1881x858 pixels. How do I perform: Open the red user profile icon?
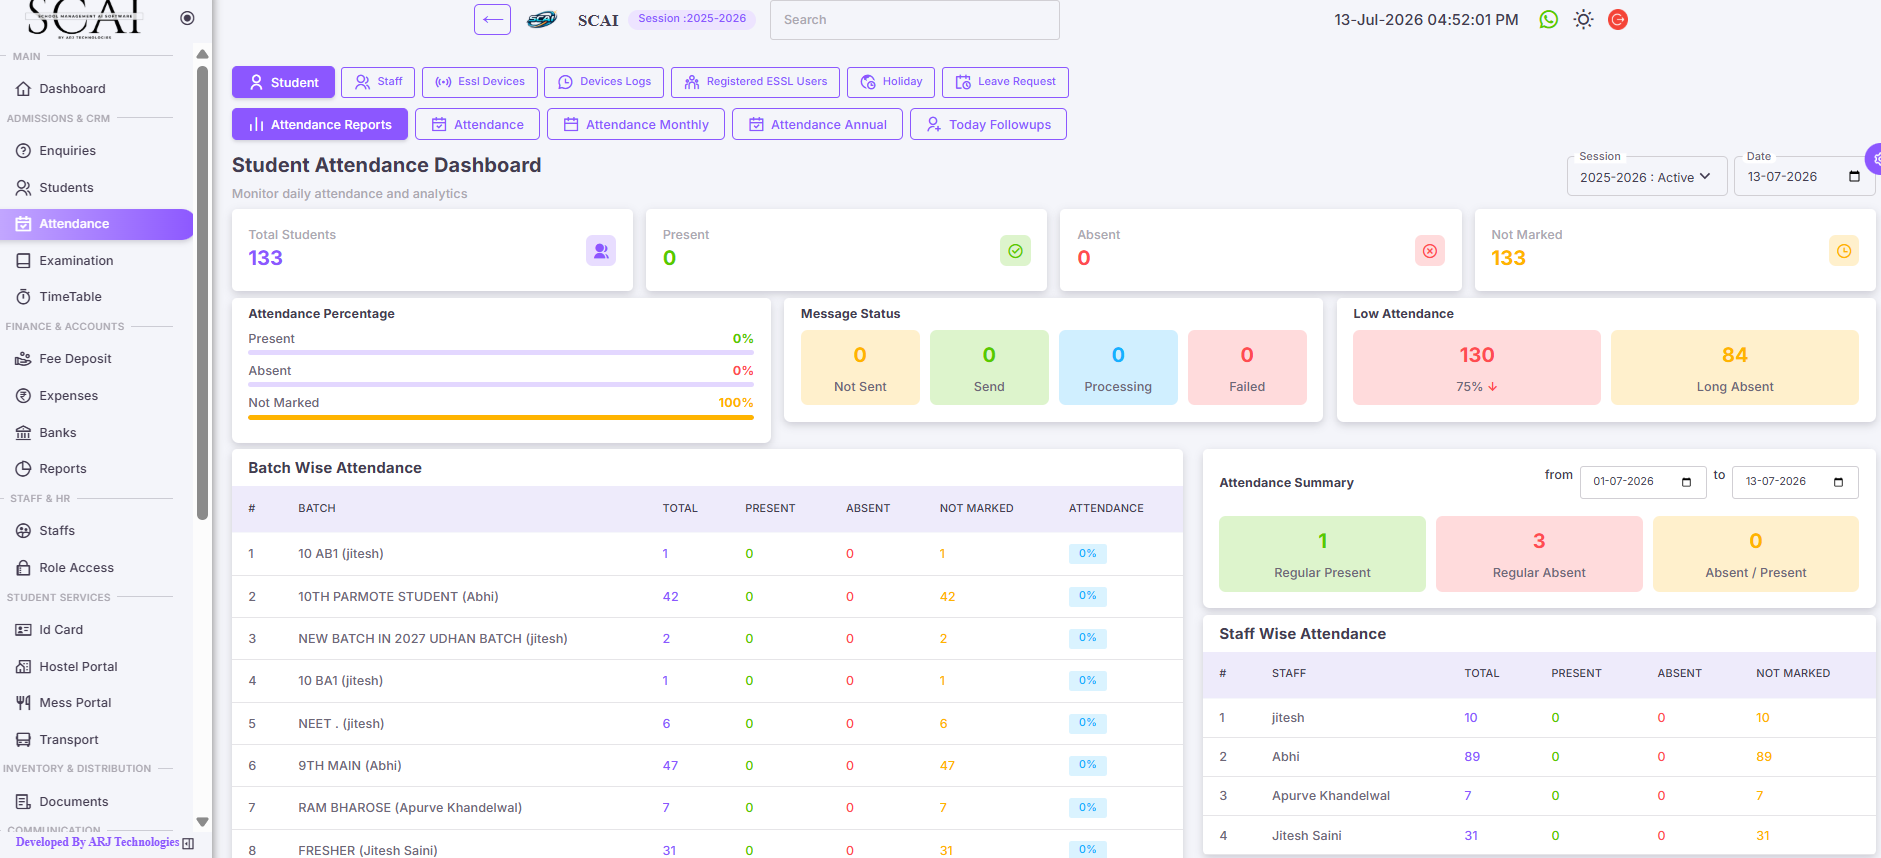tap(1617, 19)
